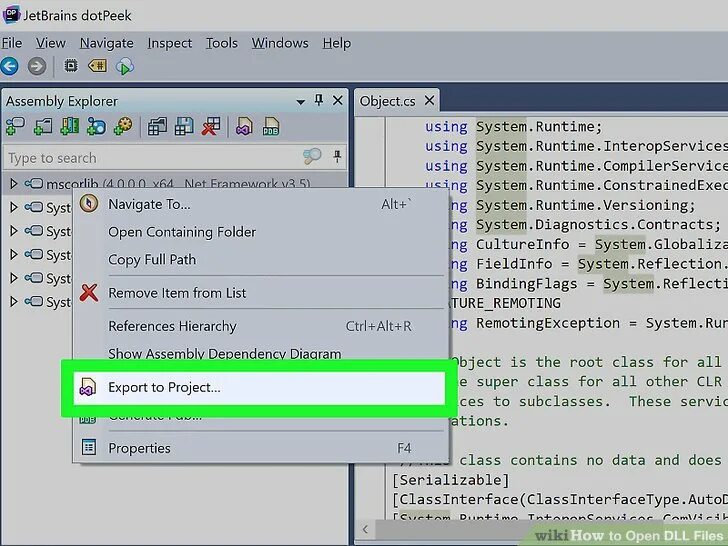Click the magnifier icon in the search box
This screenshot has height=546, width=728.
(312, 156)
